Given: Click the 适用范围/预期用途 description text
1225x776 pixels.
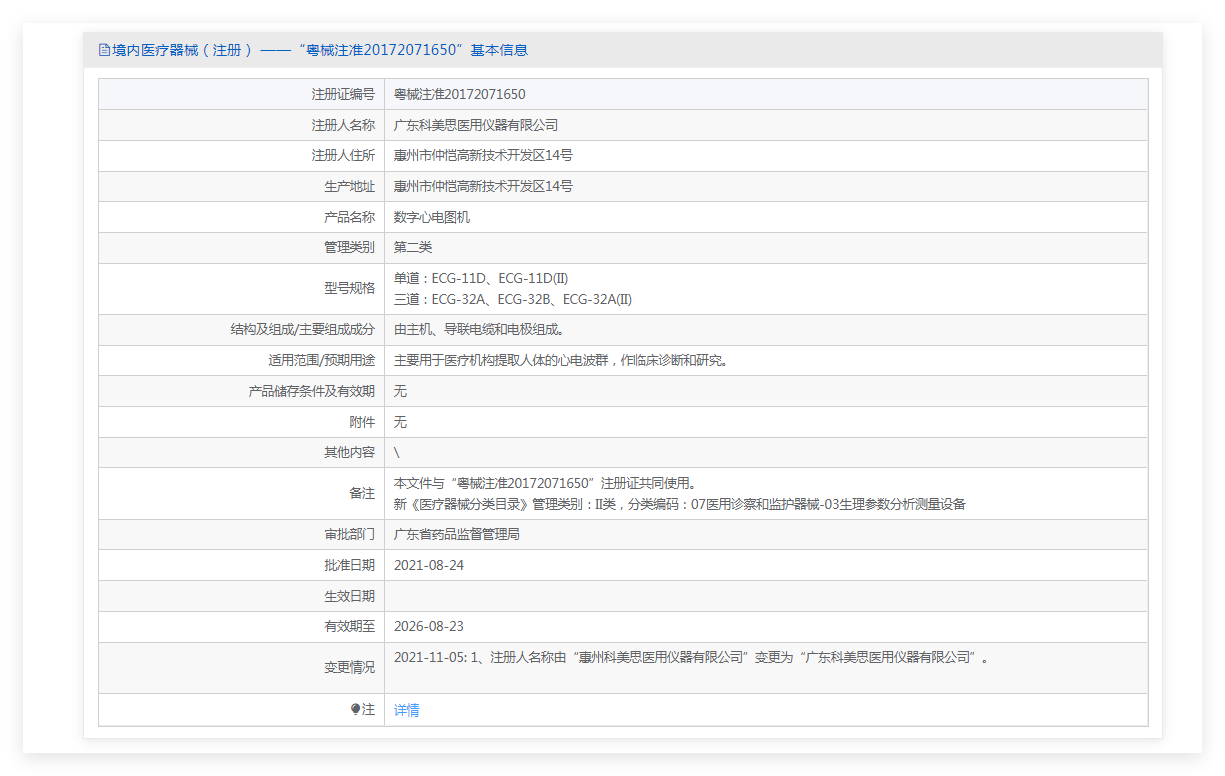Looking at the screenshot, I should point(561,360).
